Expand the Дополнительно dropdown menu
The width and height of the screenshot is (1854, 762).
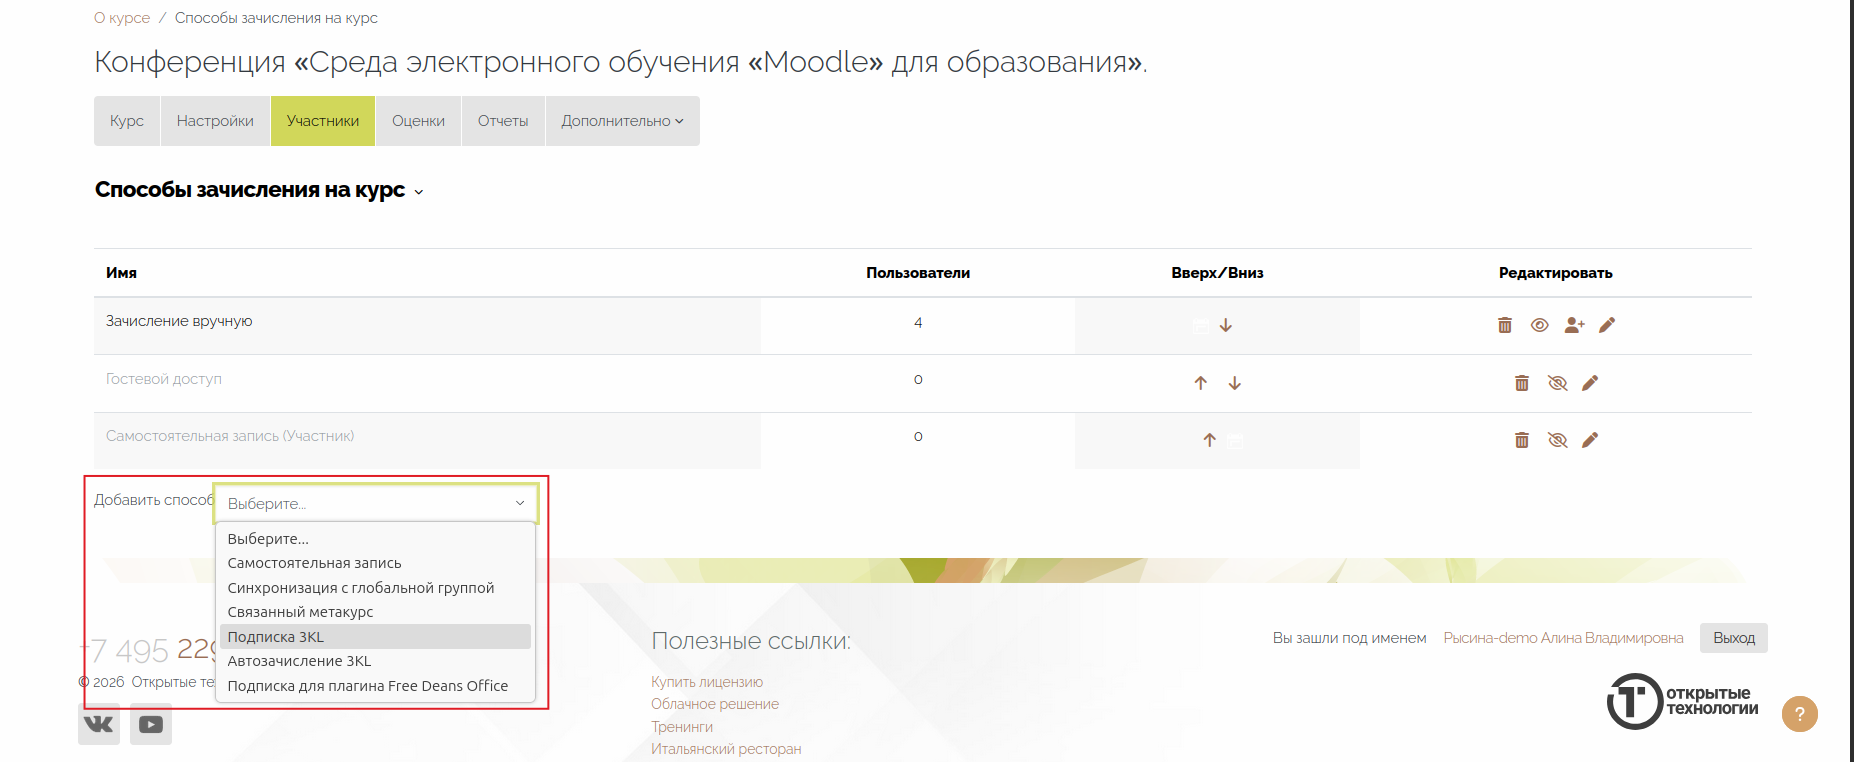[x=622, y=121]
